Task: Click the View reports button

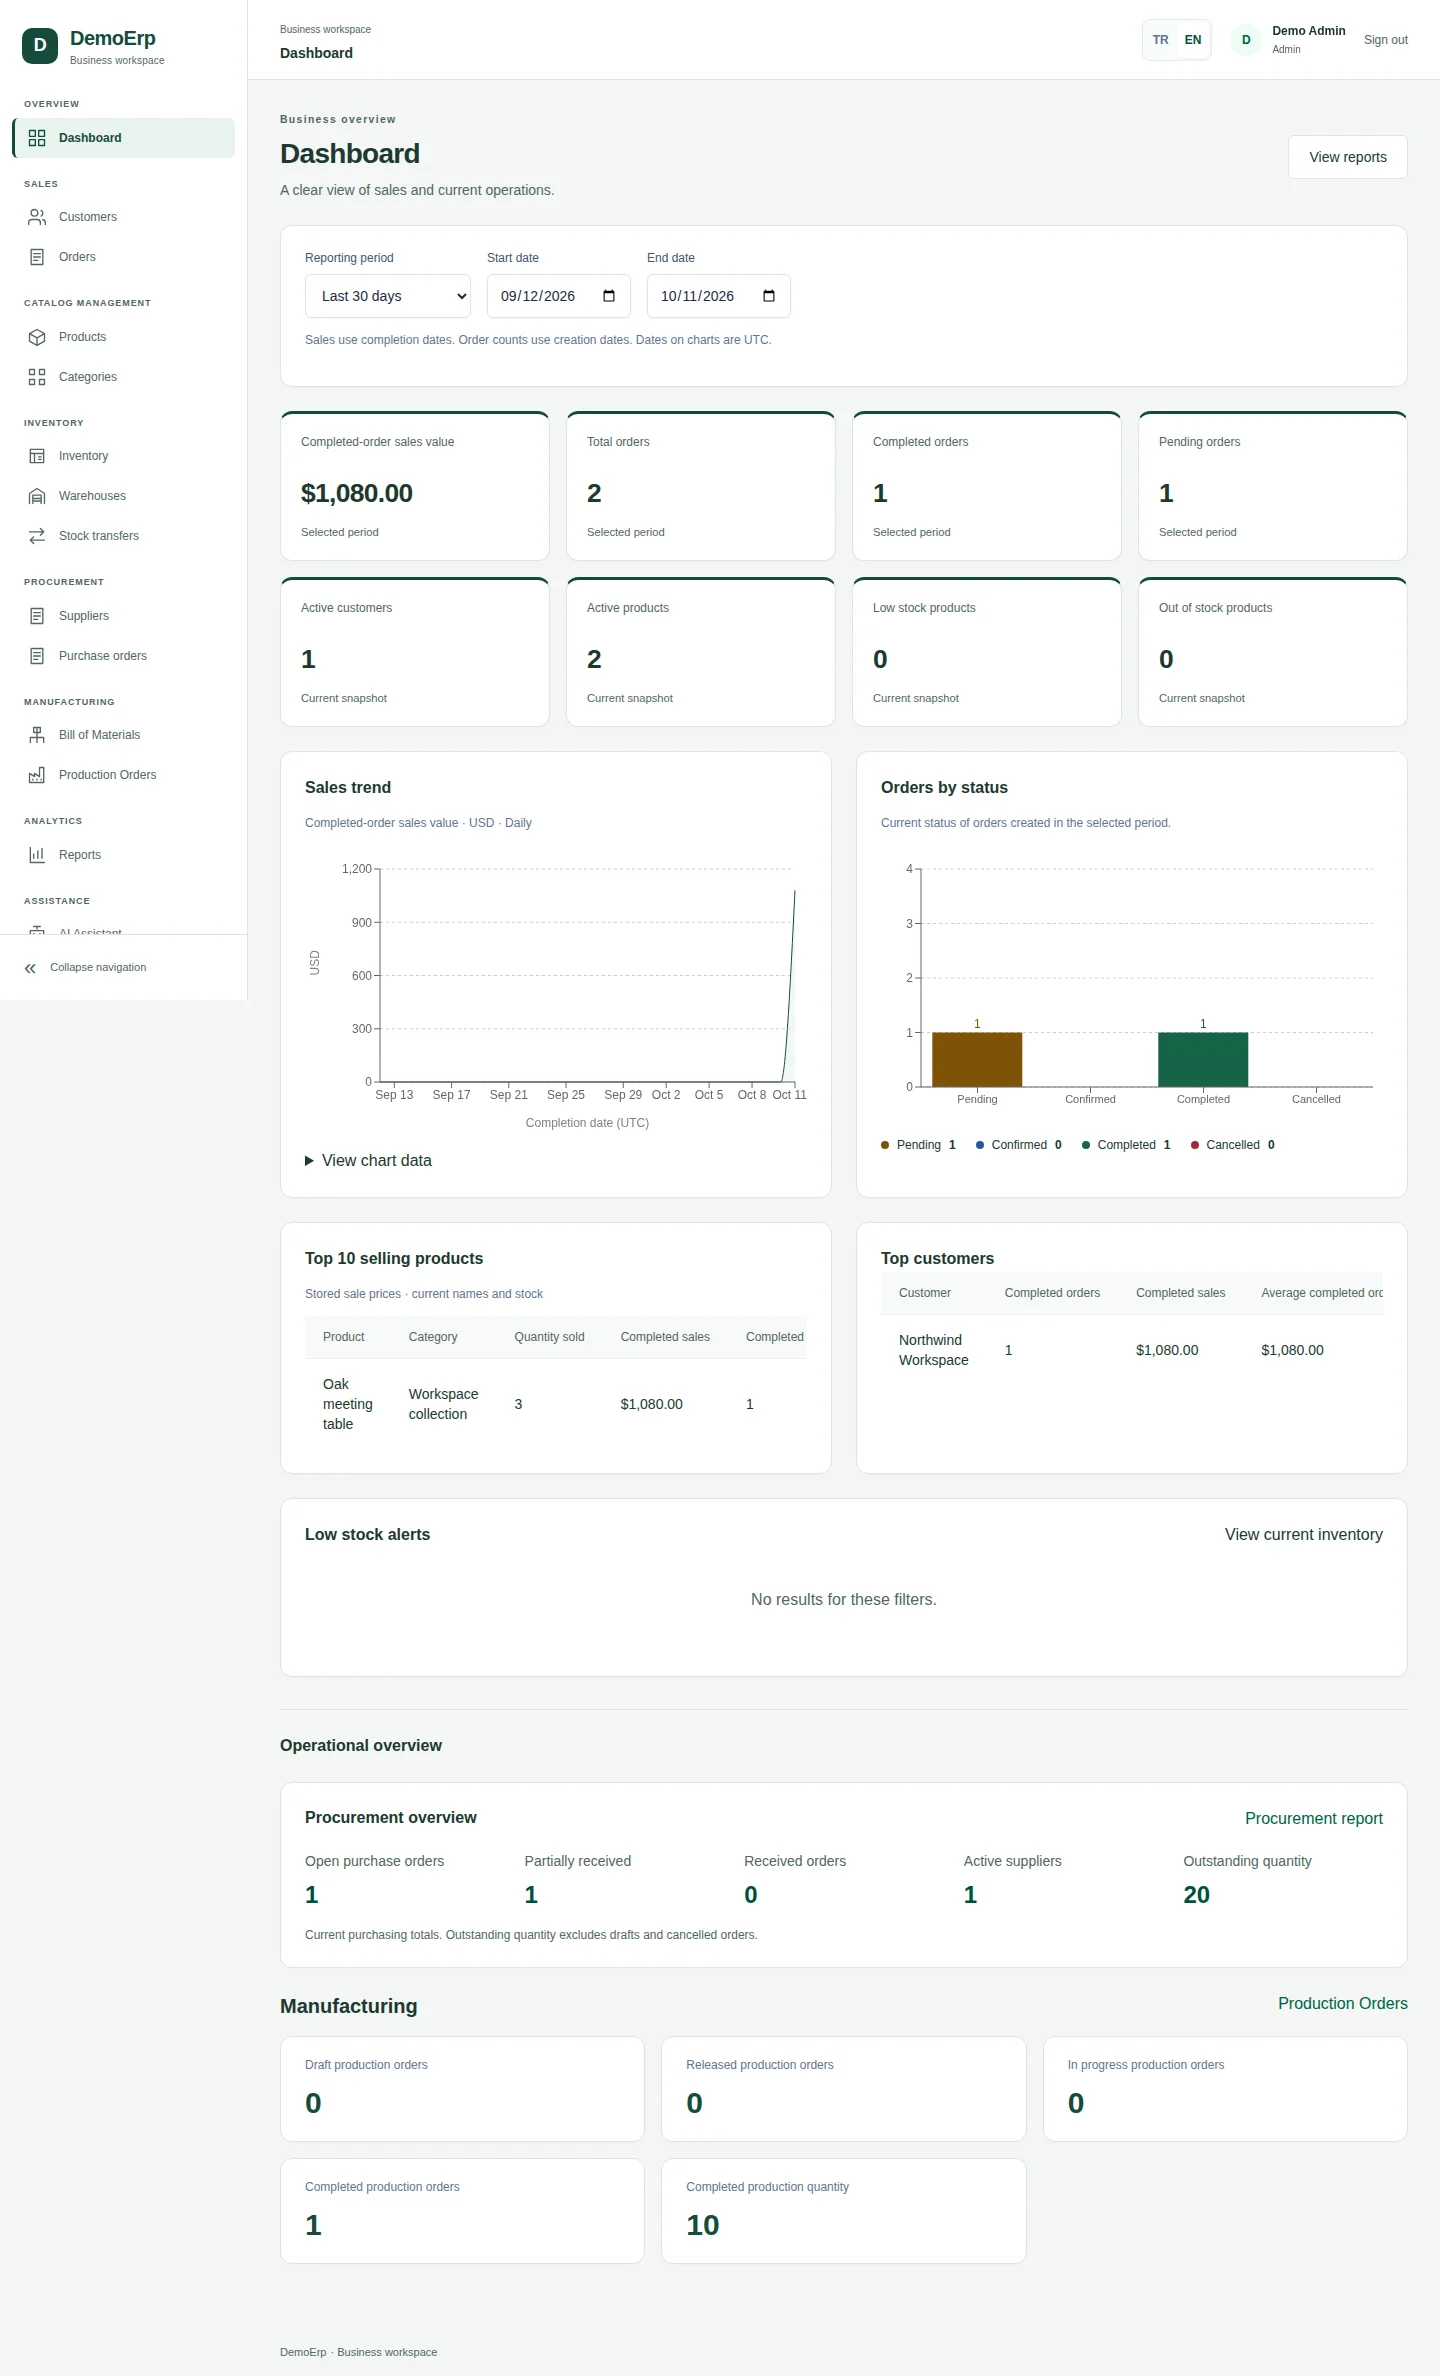Action: click(x=1348, y=157)
